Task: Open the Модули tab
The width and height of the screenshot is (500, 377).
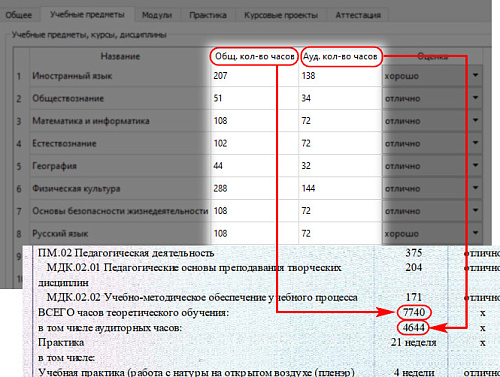Action: click(x=157, y=15)
